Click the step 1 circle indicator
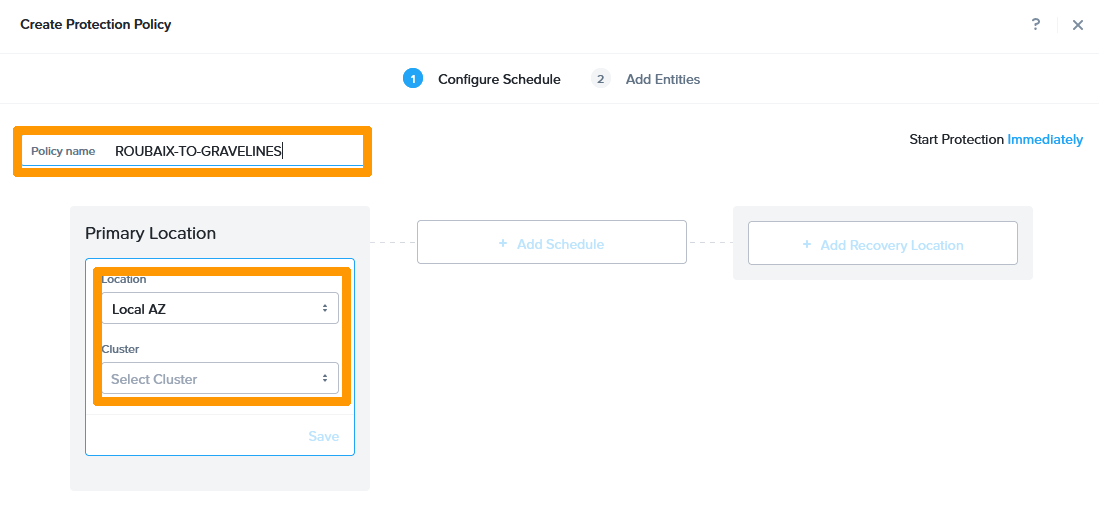The image size is (1099, 526). click(x=413, y=79)
